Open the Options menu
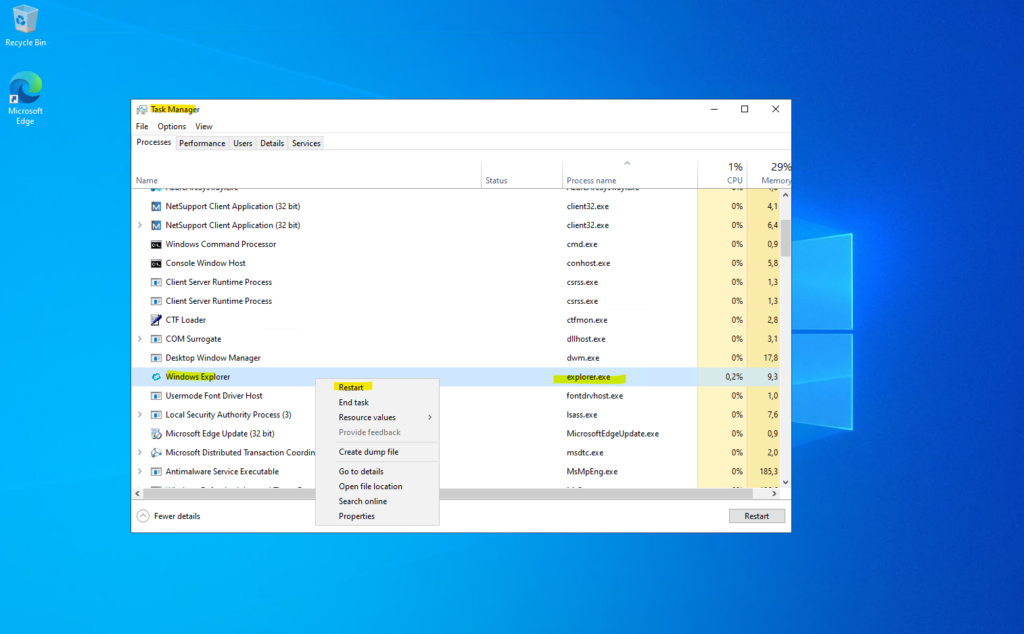The image size is (1024, 634). click(x=171, y=127)
